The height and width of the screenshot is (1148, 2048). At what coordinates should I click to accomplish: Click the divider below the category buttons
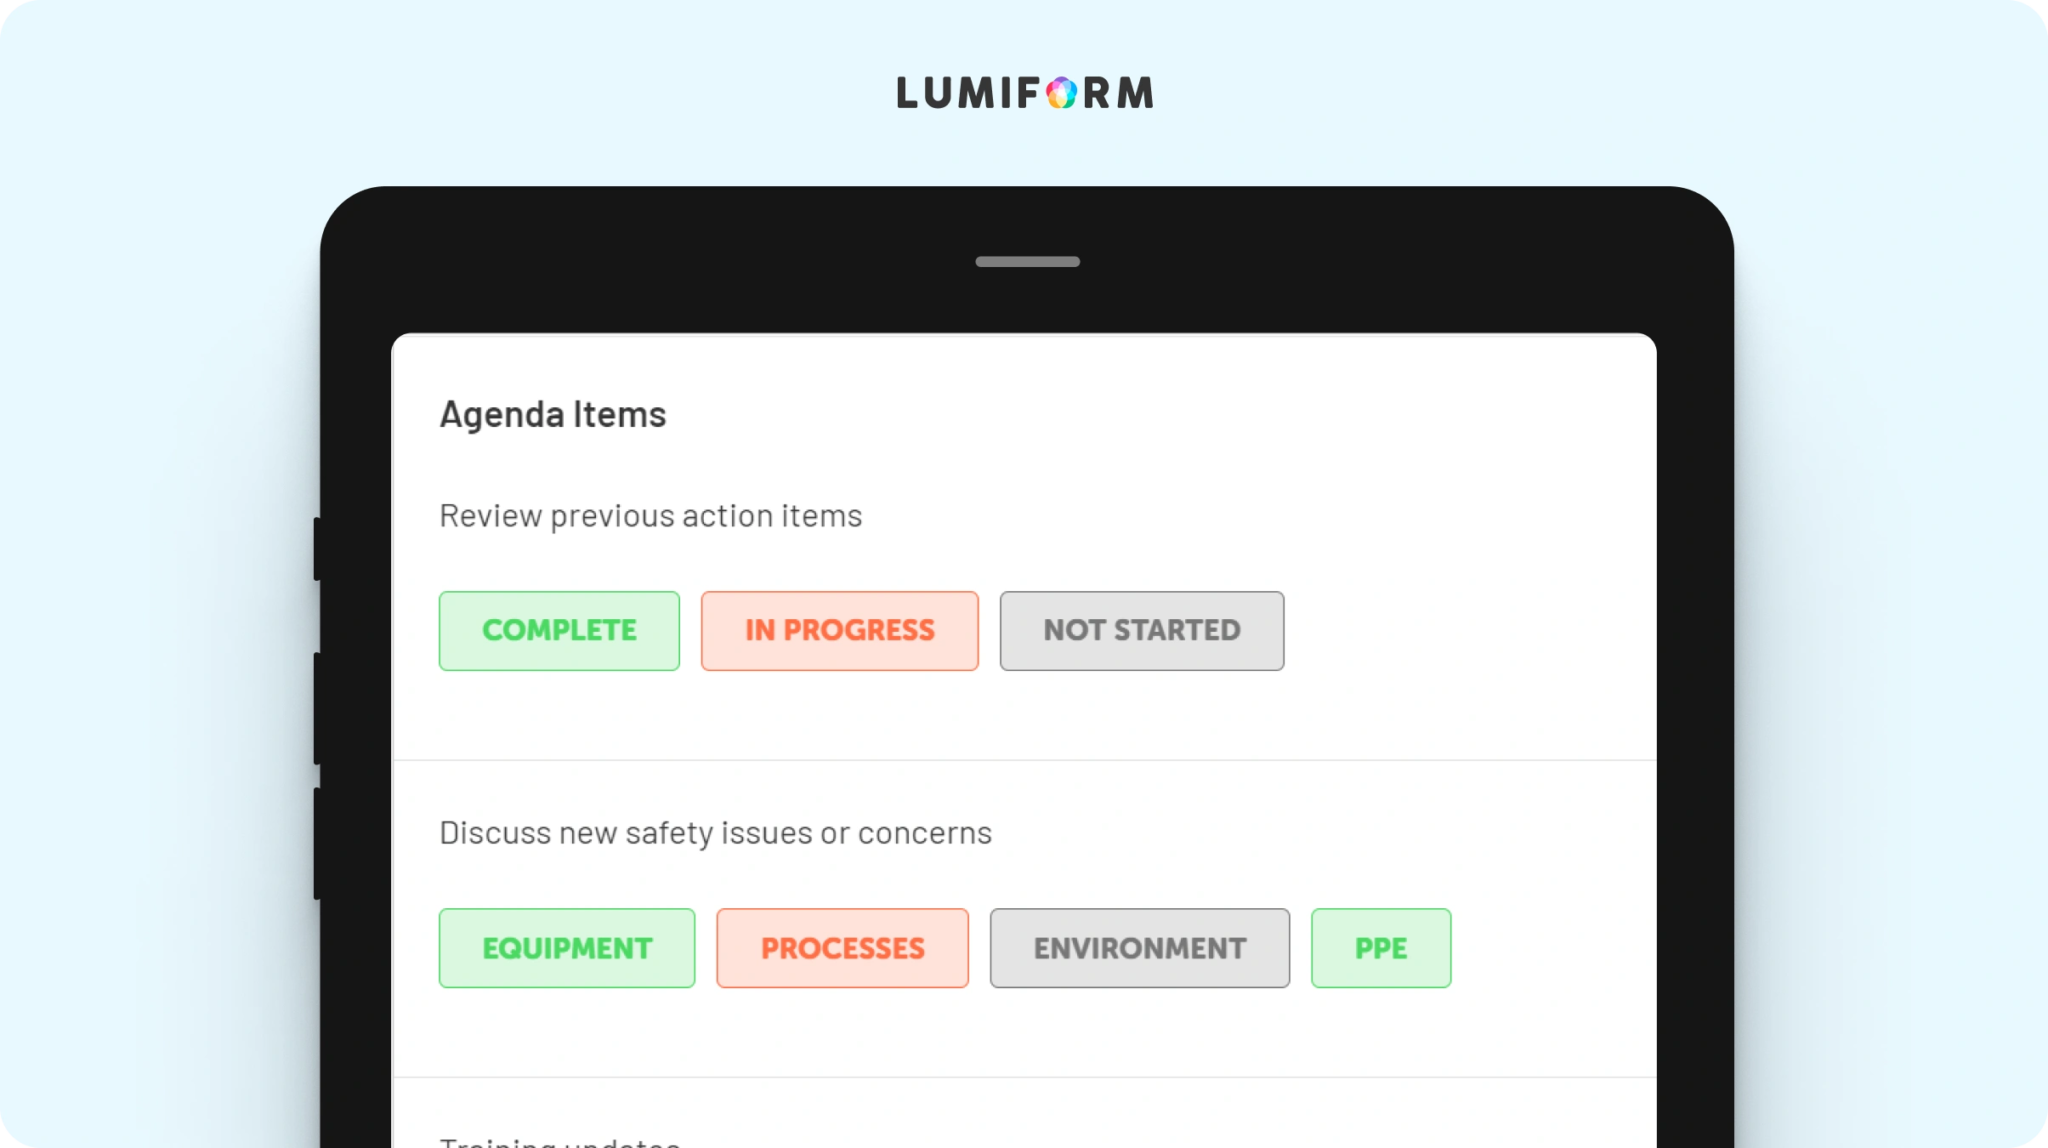1024,1077
